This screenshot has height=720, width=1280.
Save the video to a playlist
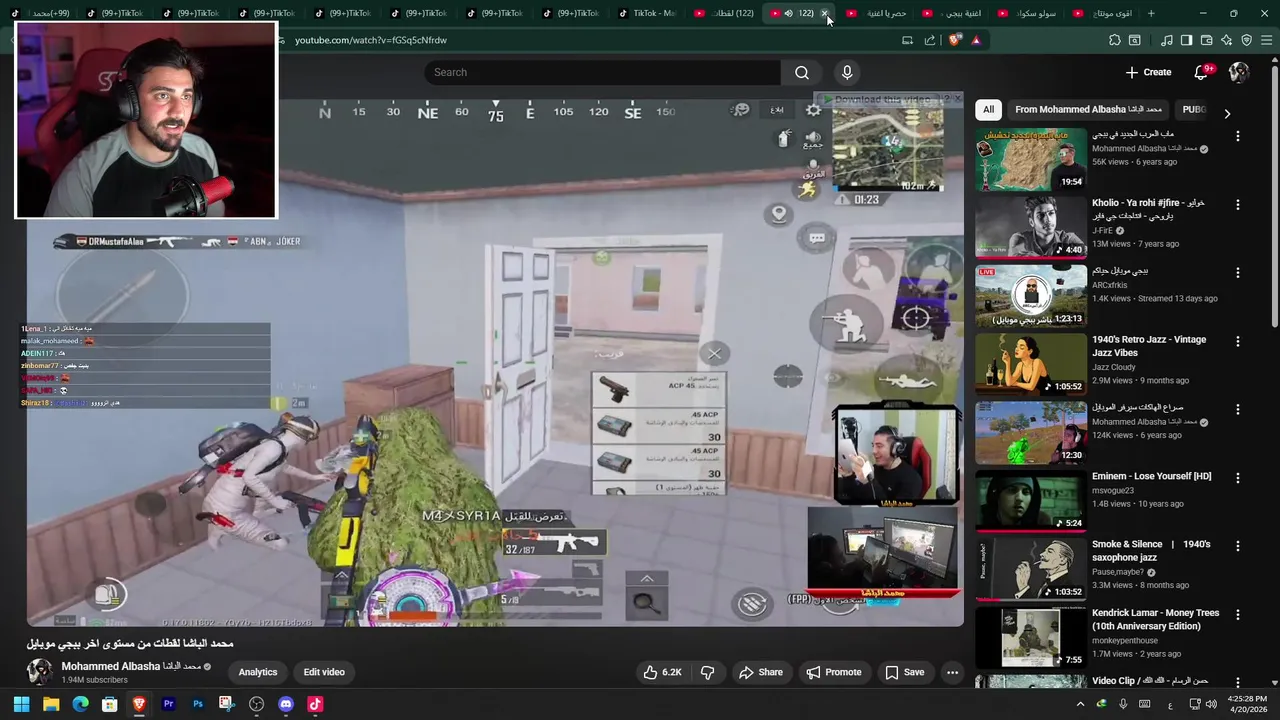[x=904, y=672]
